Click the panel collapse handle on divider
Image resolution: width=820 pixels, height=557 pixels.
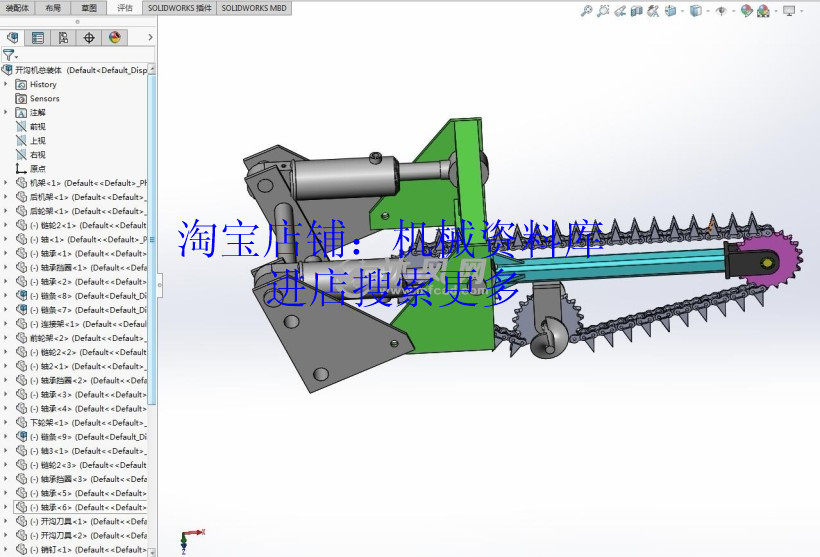(159, 285)
